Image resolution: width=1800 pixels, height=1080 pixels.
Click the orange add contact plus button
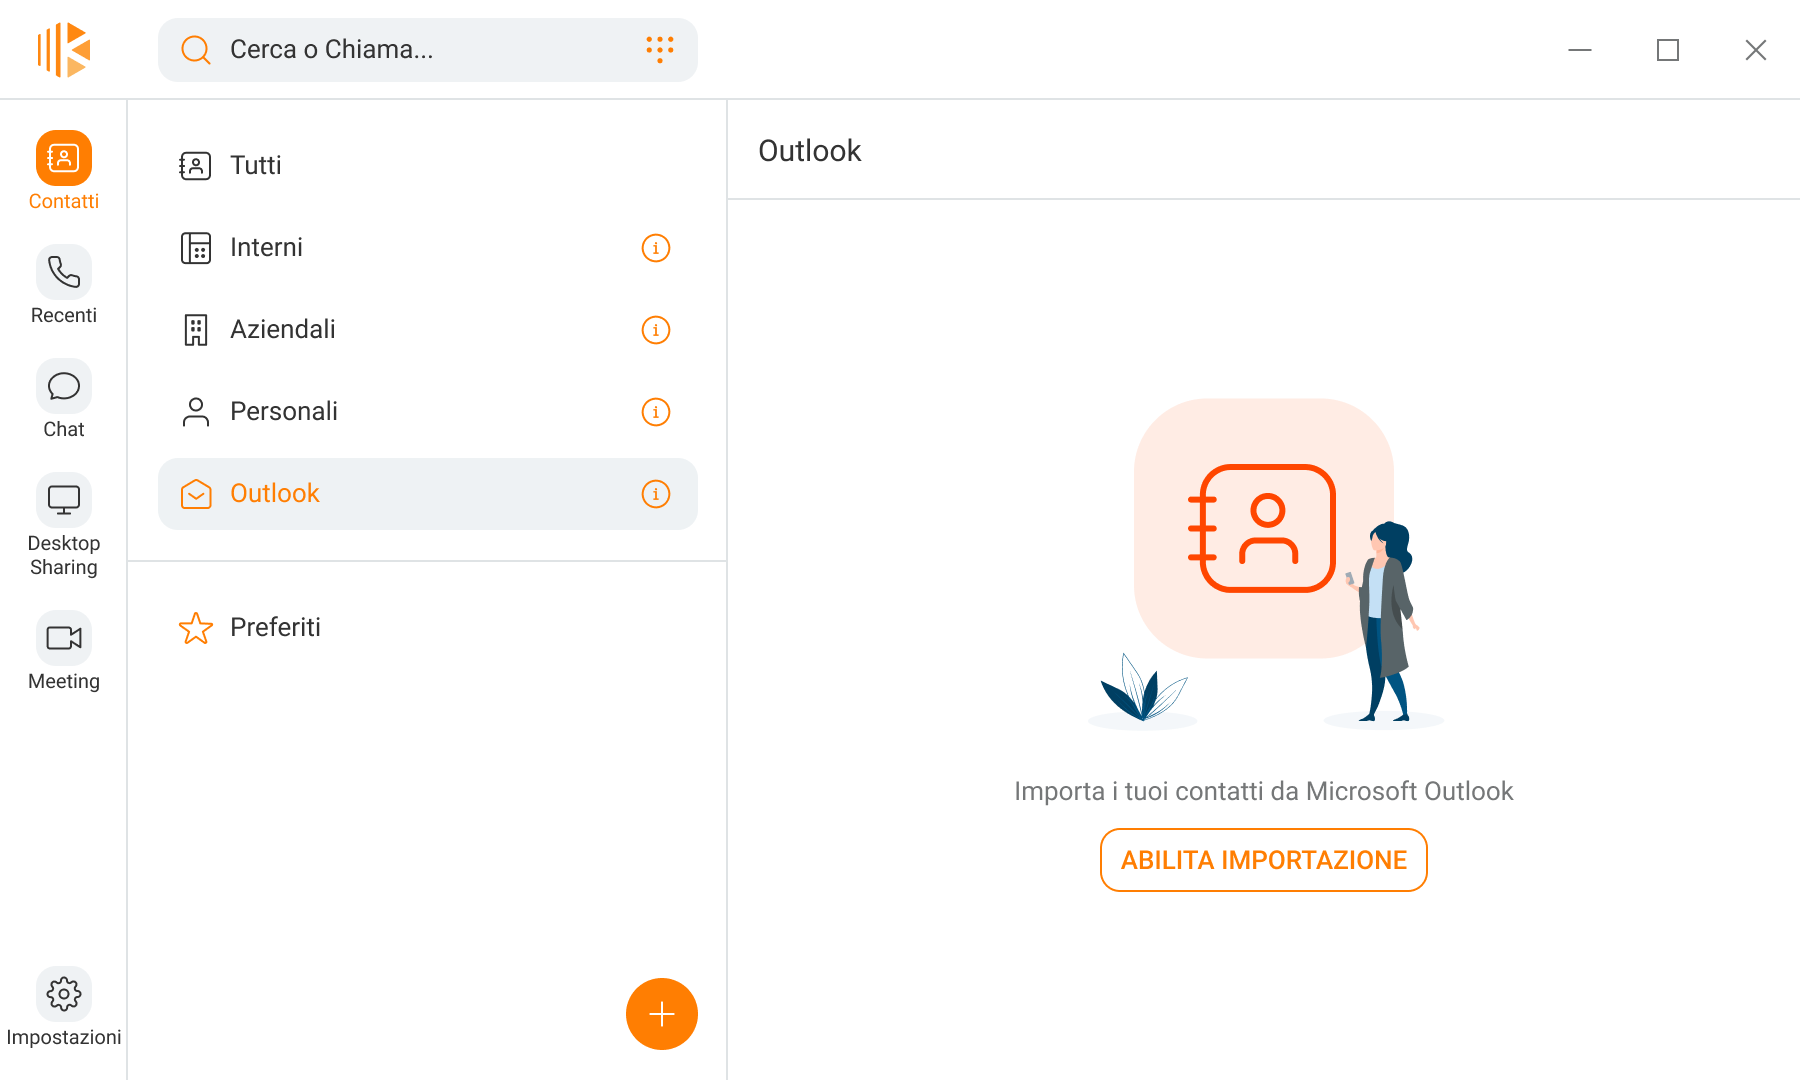662,1014
